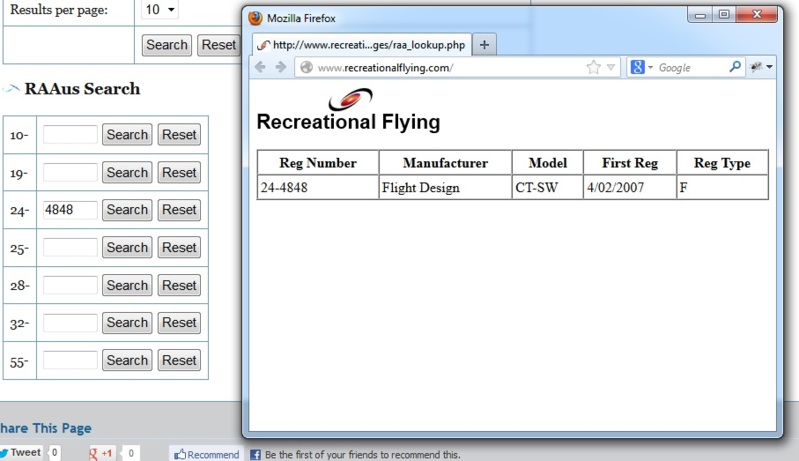Click Reset in the 28- row

click(x=179, y=285)
